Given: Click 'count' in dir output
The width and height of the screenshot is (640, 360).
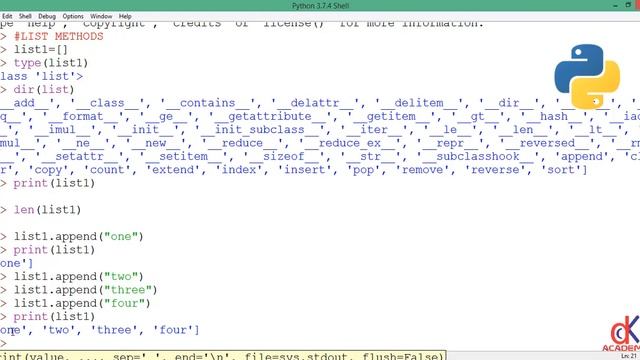Looking at the screenshot, I should pos(107,170).
